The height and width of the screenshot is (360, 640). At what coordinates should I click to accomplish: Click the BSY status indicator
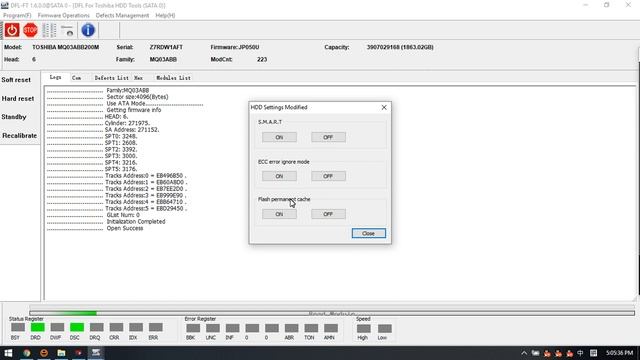[x=18, y=327]
